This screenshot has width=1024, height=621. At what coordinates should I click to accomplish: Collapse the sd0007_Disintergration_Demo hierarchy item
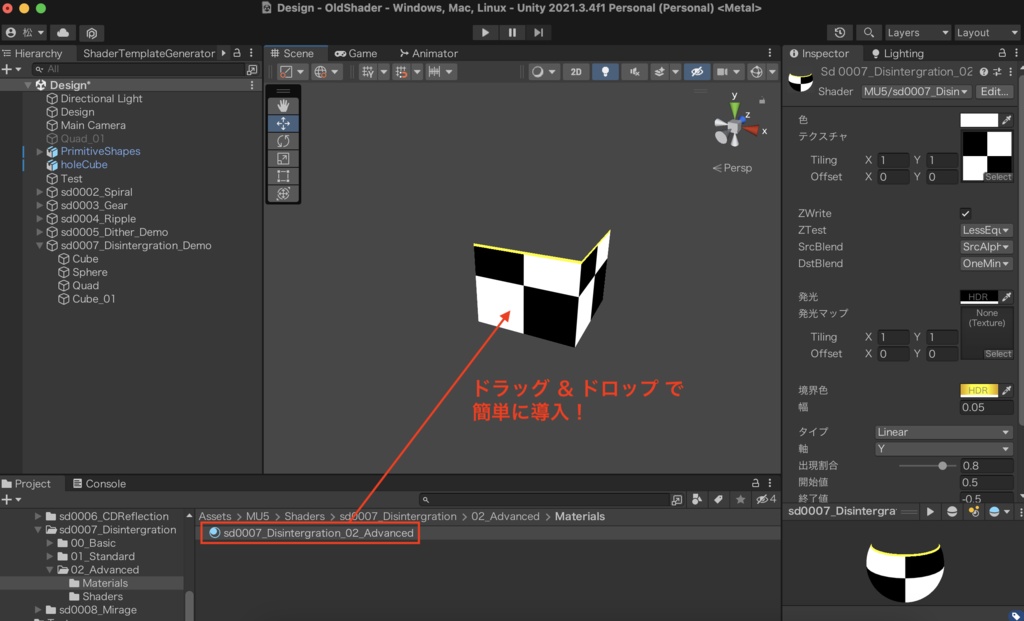pyautogui.click(x=38, y=245)
